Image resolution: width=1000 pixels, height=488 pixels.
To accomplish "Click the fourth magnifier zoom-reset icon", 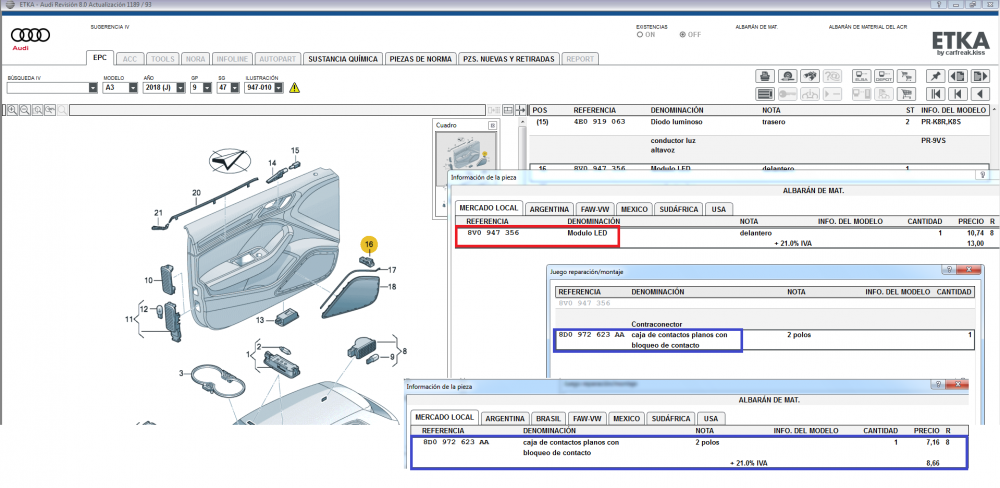I will [x=49, y=110].
